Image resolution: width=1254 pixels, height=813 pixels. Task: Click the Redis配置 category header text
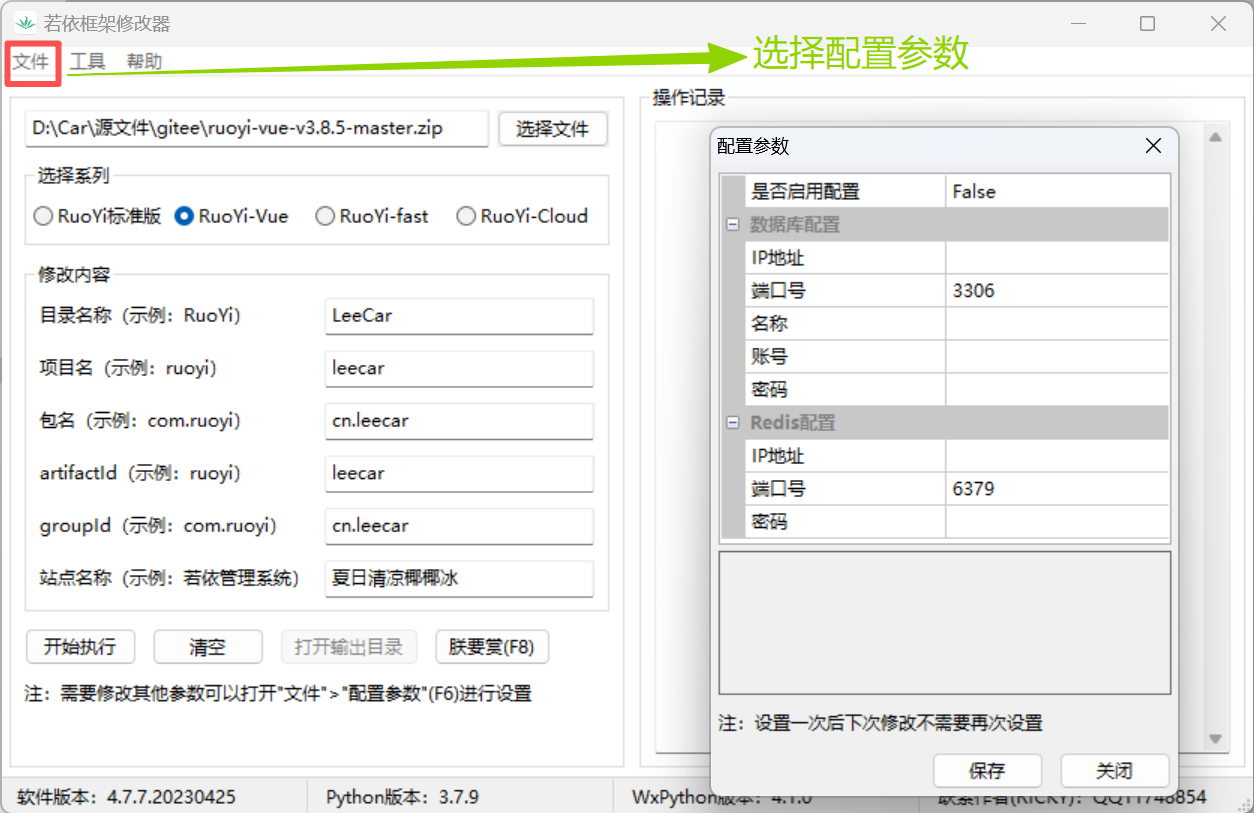pos(793,423)
